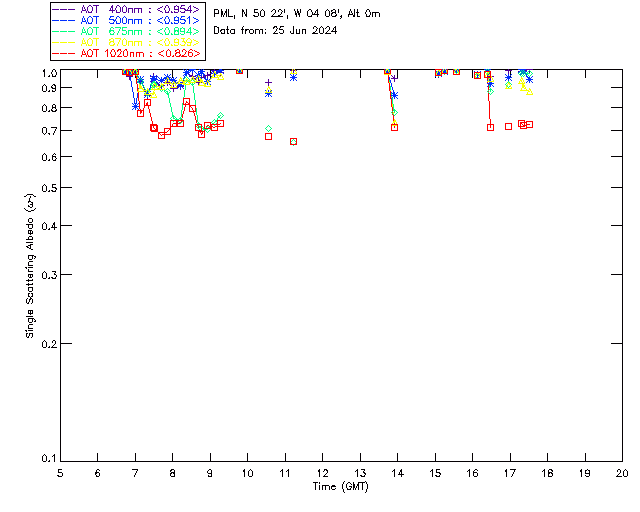
Task: Click the AOT 1020nm legend entry
Action: (x=126, y=53)
